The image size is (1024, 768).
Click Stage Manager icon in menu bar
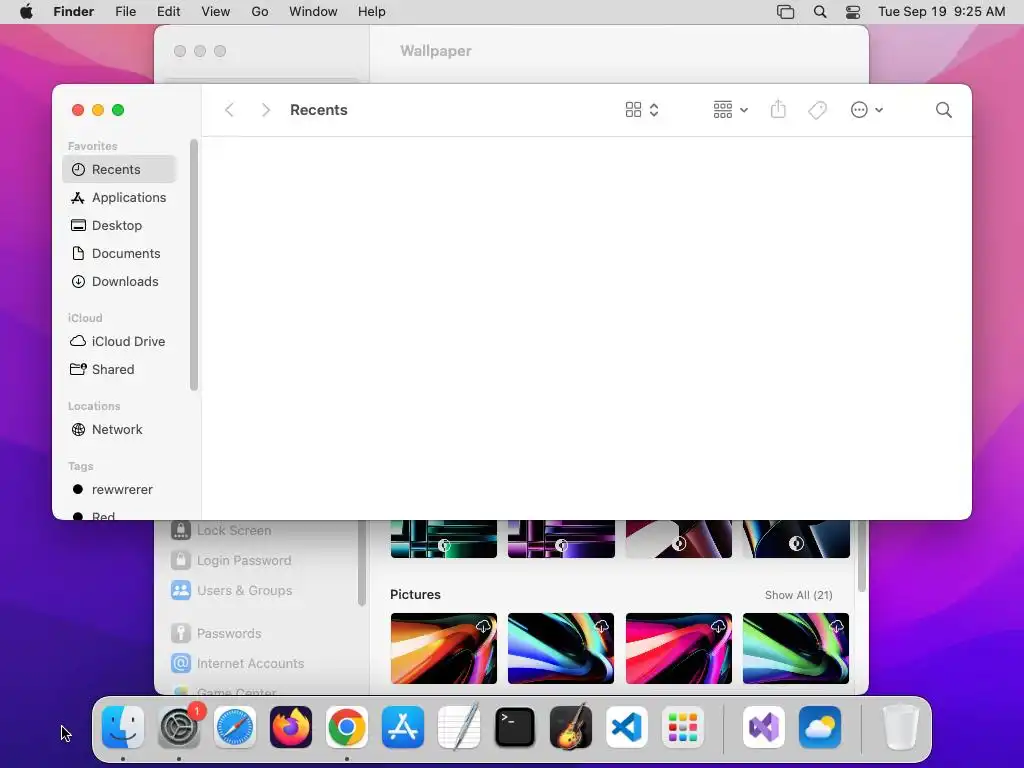click(x=786, y=12)
